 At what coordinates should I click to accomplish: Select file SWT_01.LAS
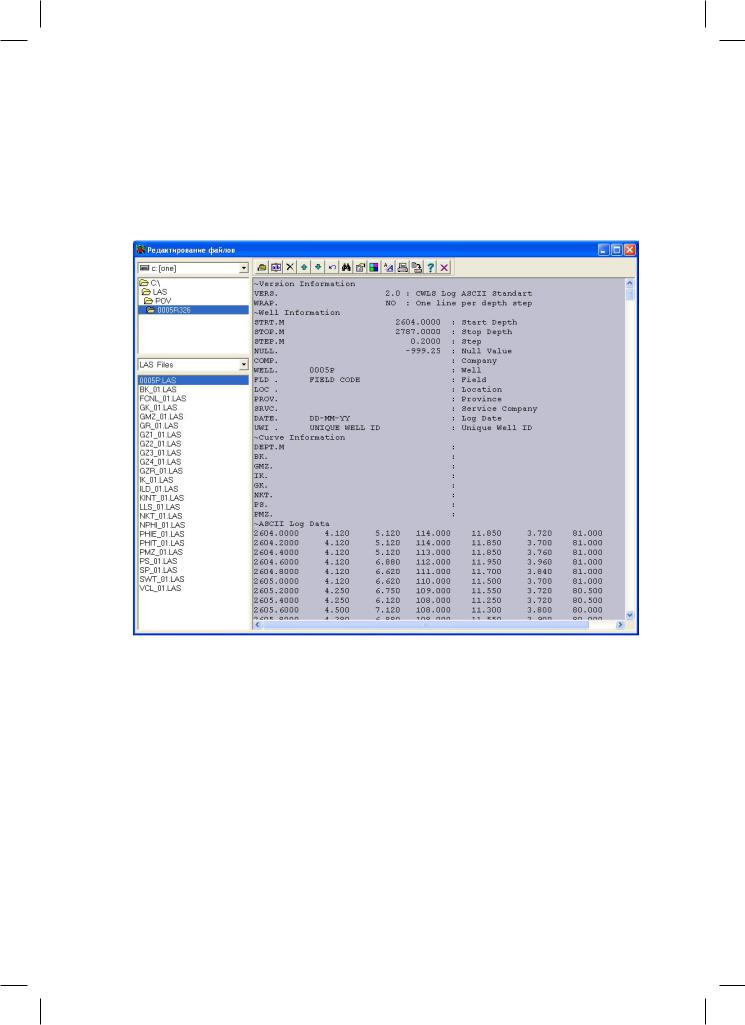[161, 580]
